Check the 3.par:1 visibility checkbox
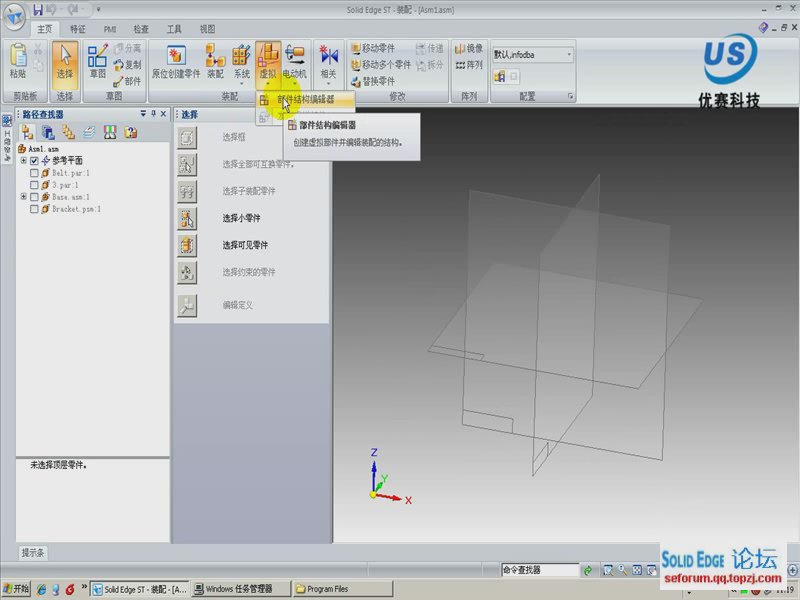The height and width of the screenshot is (600, 800). [34, 185]
